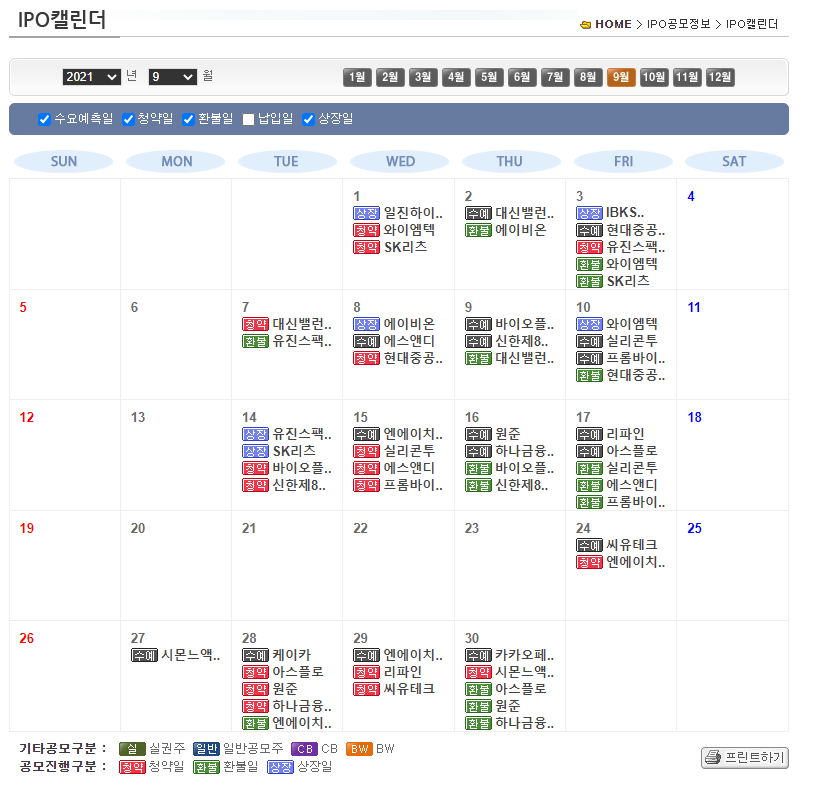
Task: Open 엔에이치.. forecast entry on September 15
Action: click(413, 434)
